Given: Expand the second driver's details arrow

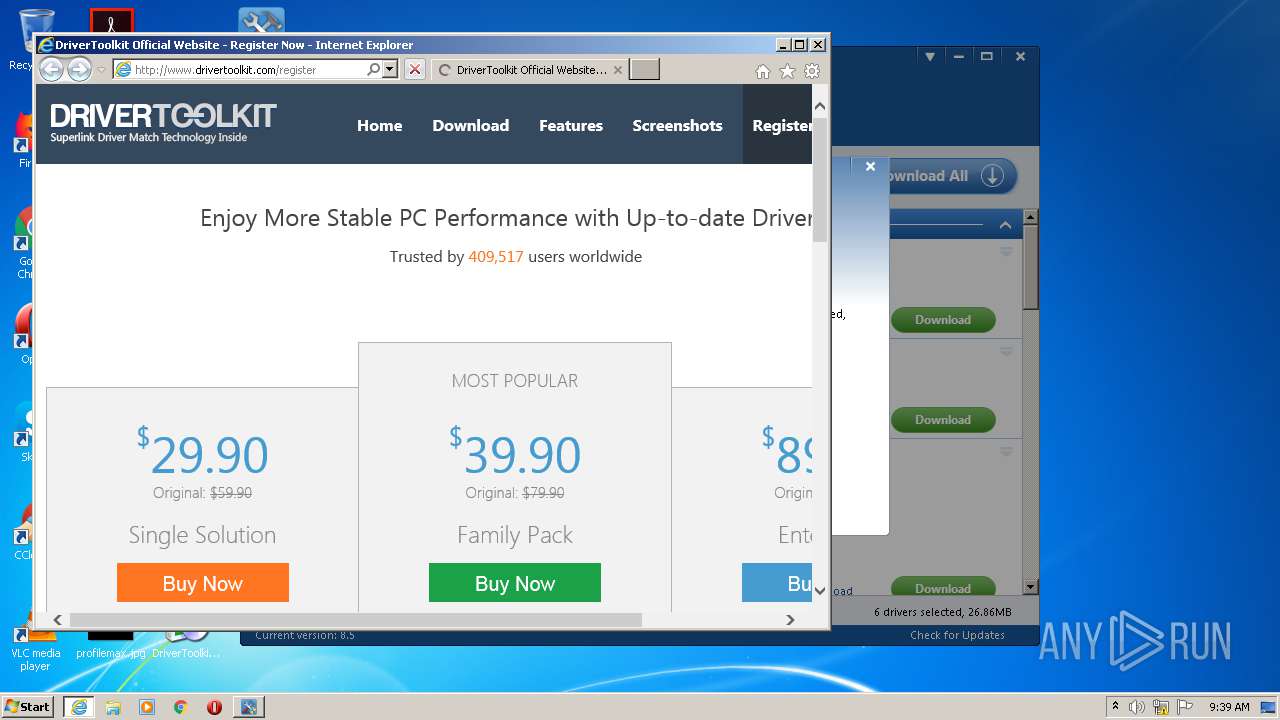Looking at the screenshot, I should tap(1007, 352).
